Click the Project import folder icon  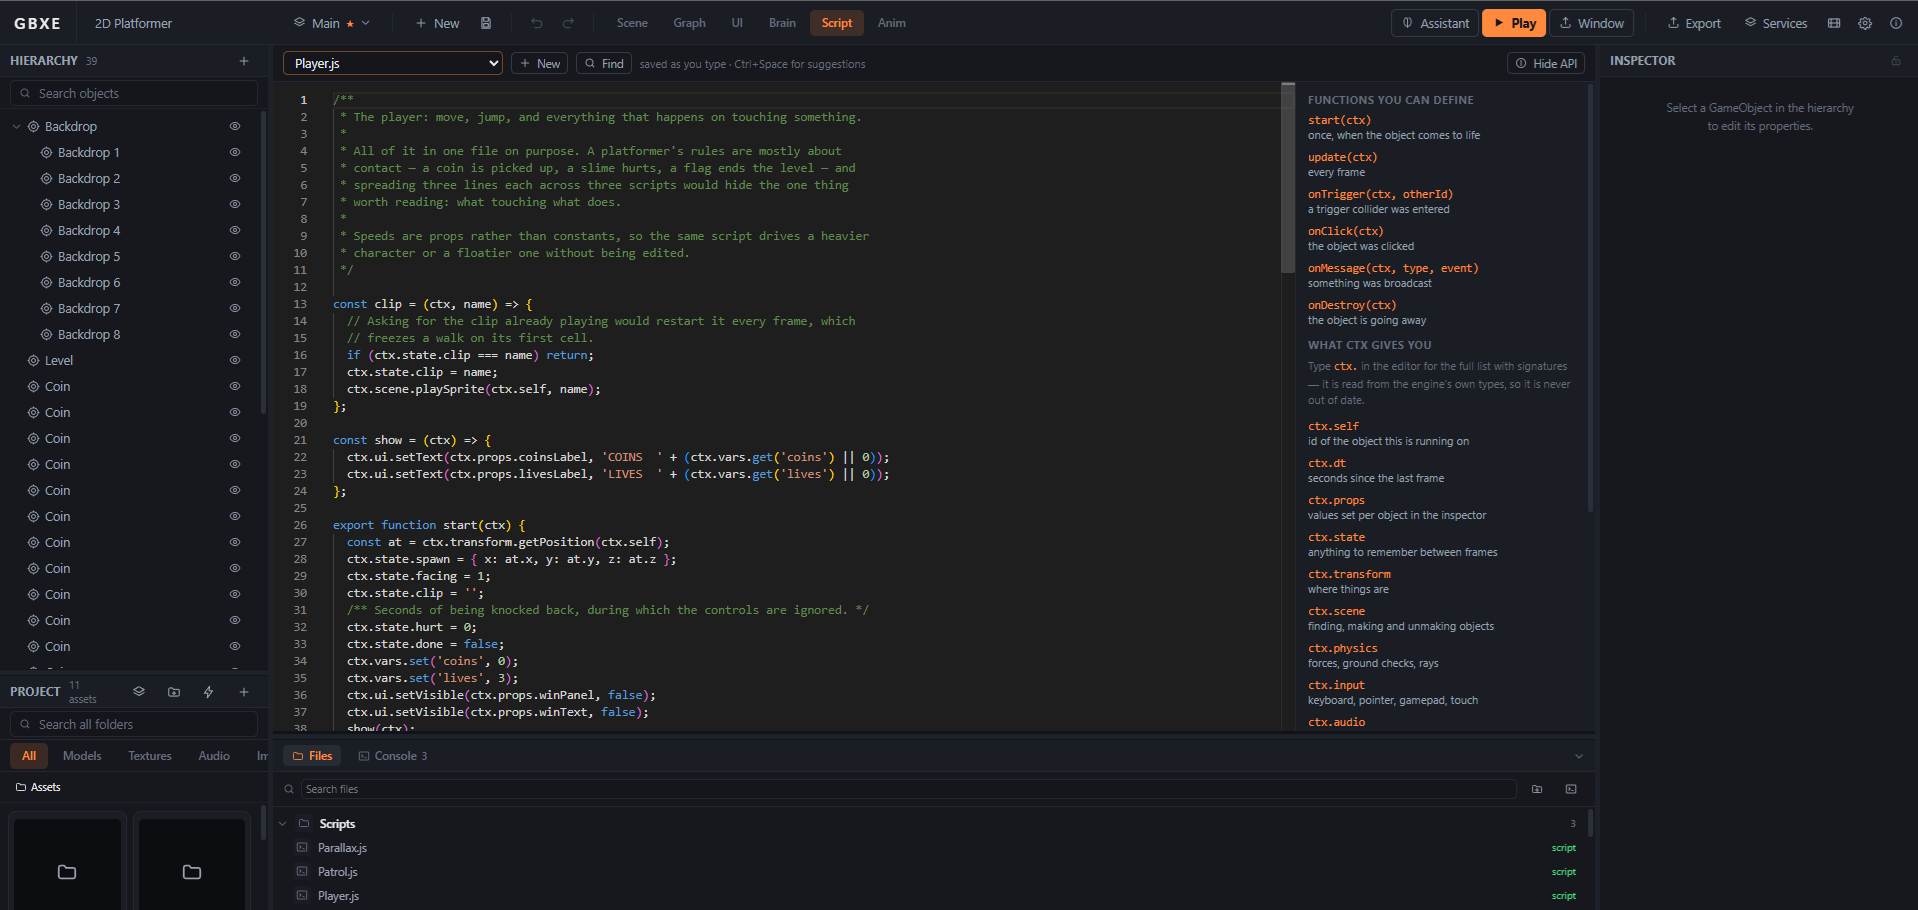coord(174,692)
